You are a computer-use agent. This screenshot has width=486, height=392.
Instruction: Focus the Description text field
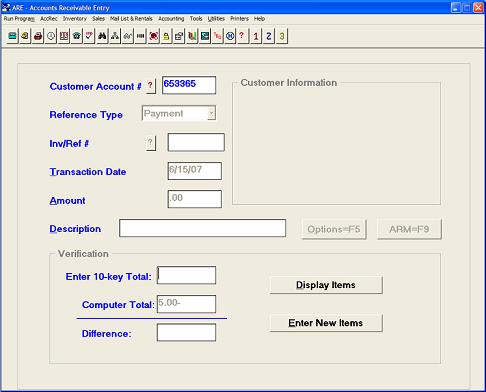(202, 228)
